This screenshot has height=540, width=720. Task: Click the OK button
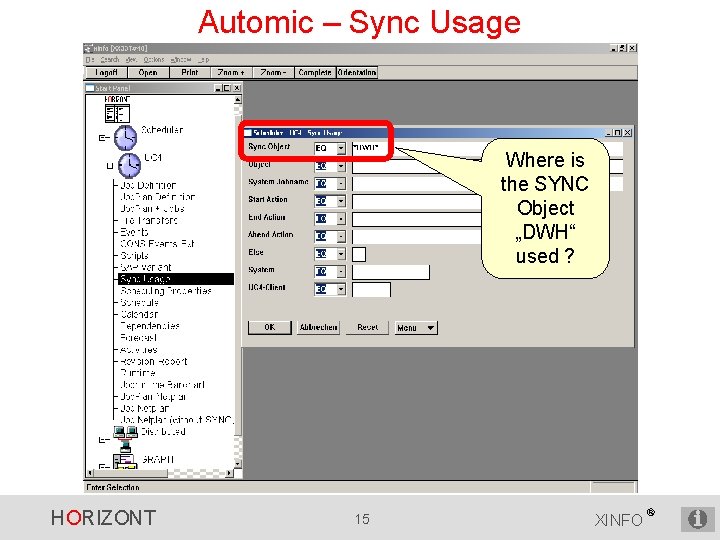tap(270, 327)
